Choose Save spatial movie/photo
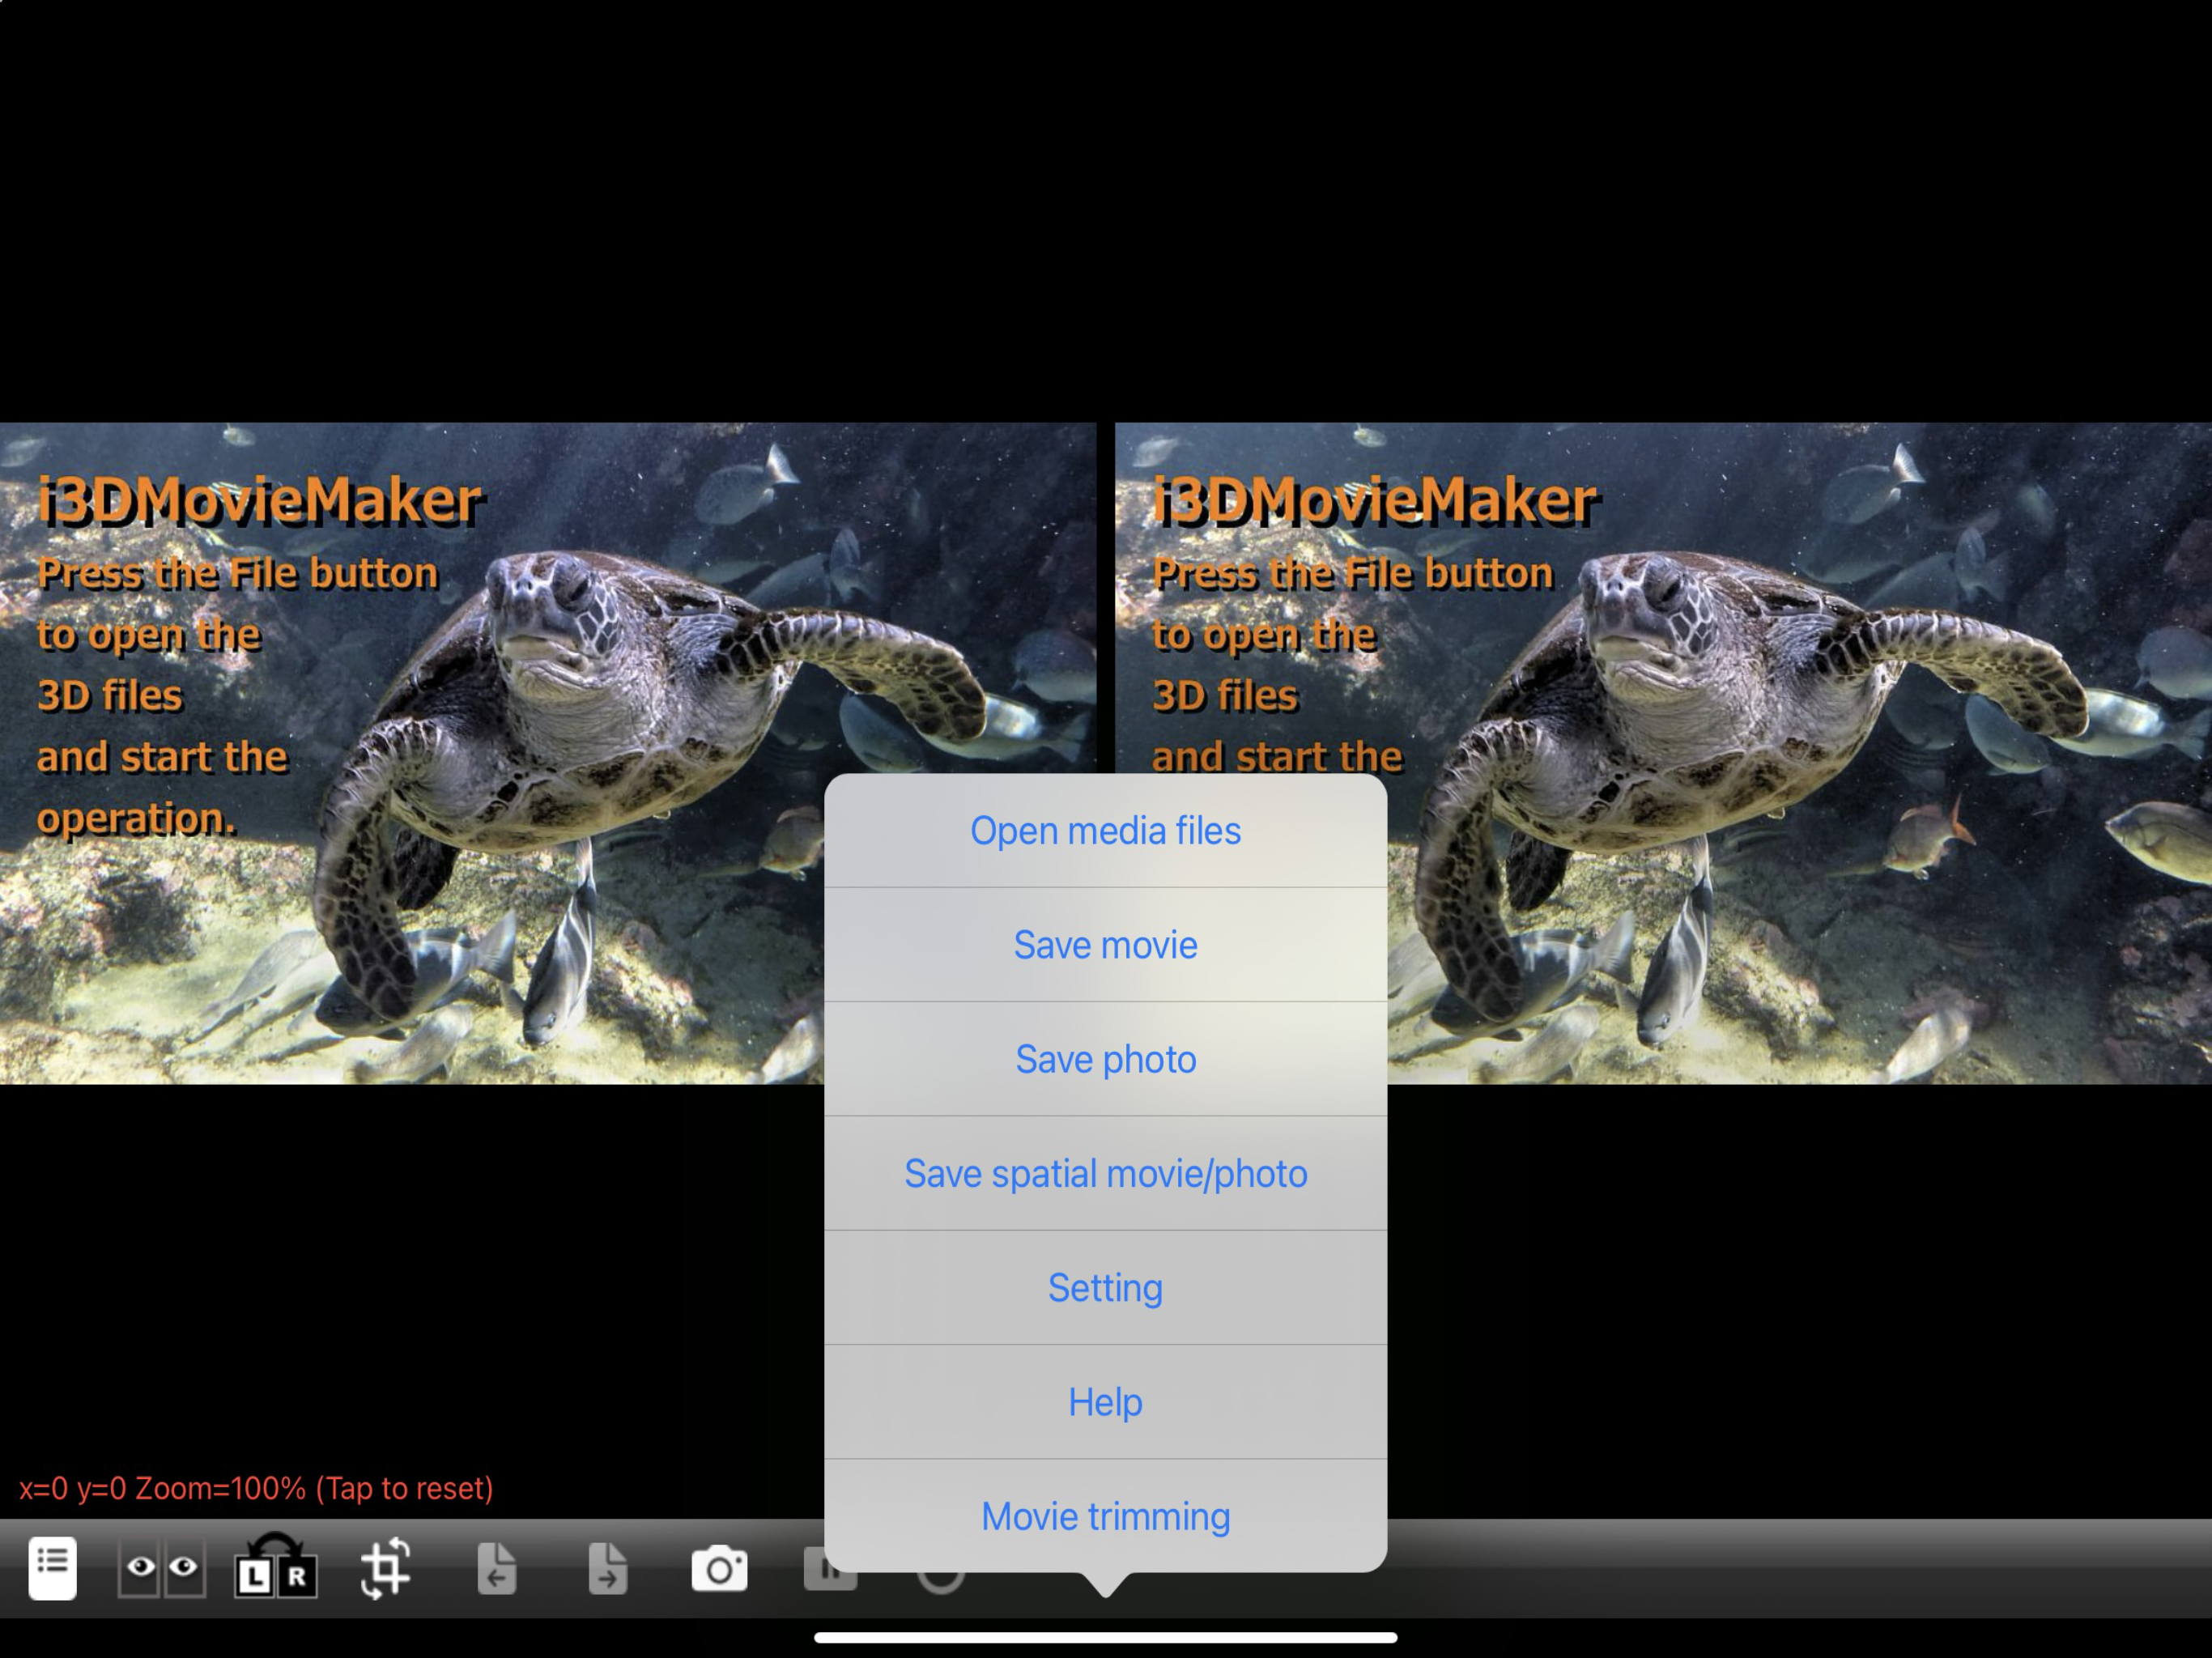This screenshot has width=2212, height=1658. (x=1105, y=1174)
